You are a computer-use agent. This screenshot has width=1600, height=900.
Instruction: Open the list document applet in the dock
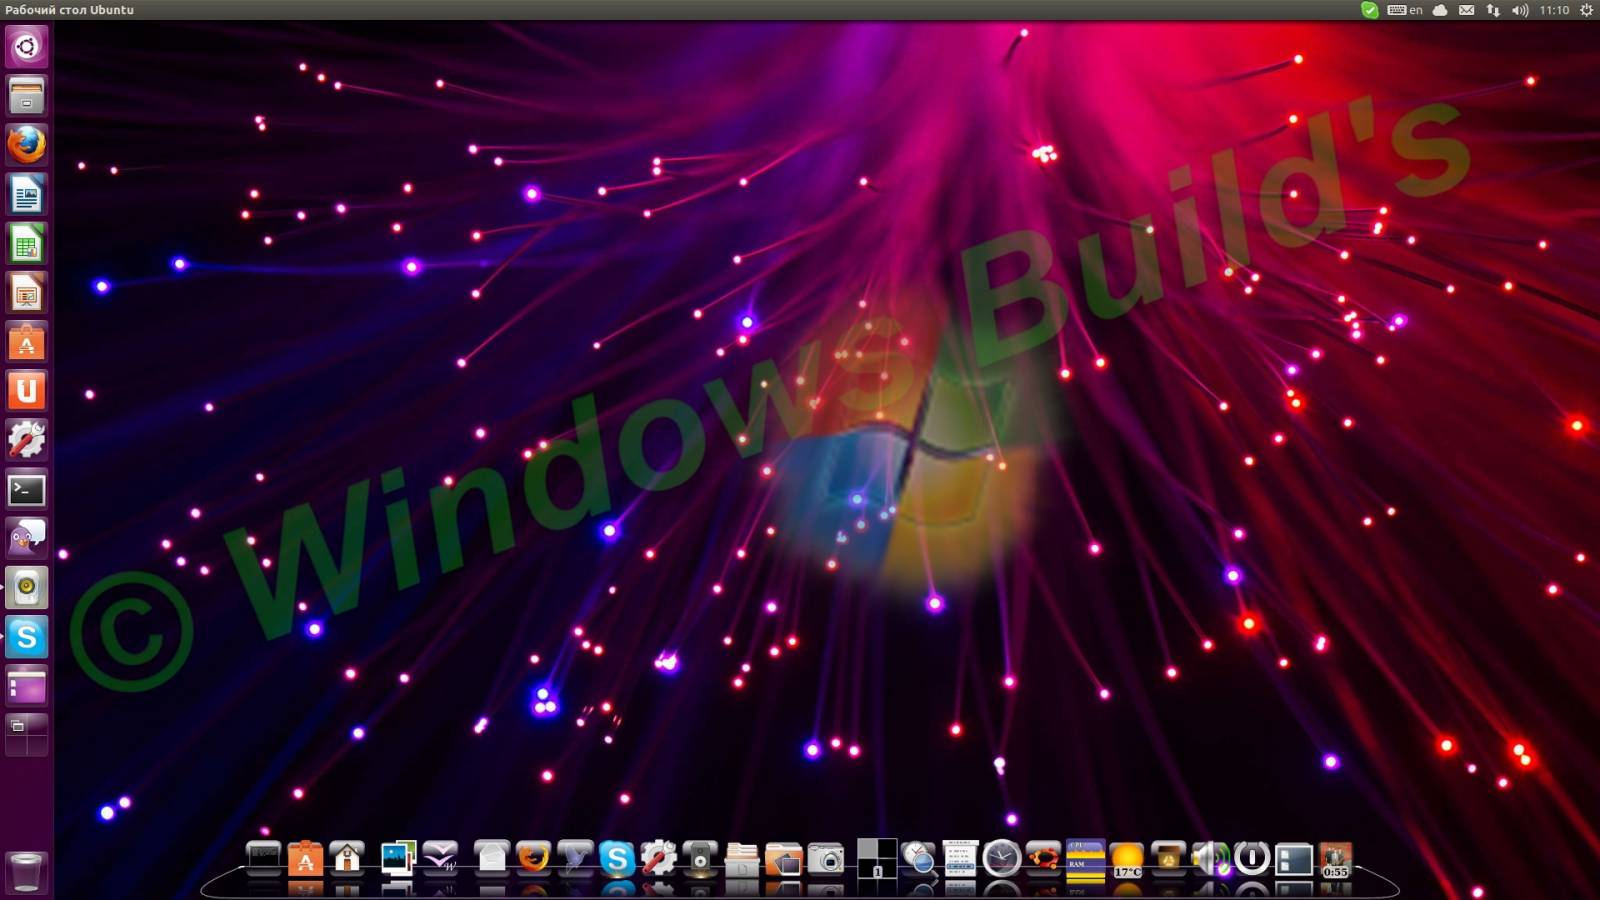tap(960, 859)
